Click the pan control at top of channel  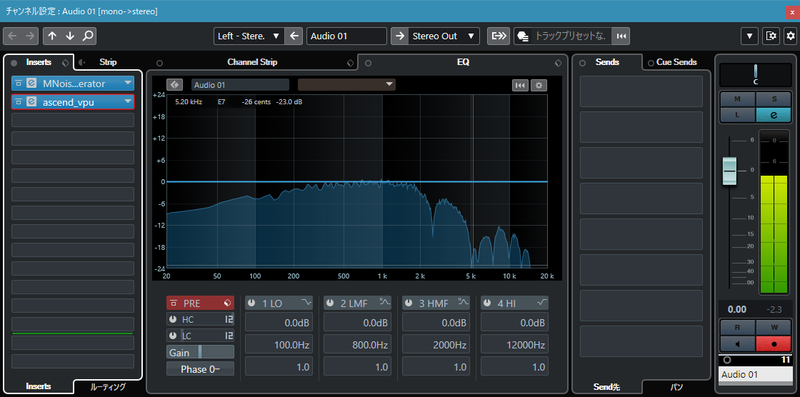pyautogui.click(x=756, y=75)
